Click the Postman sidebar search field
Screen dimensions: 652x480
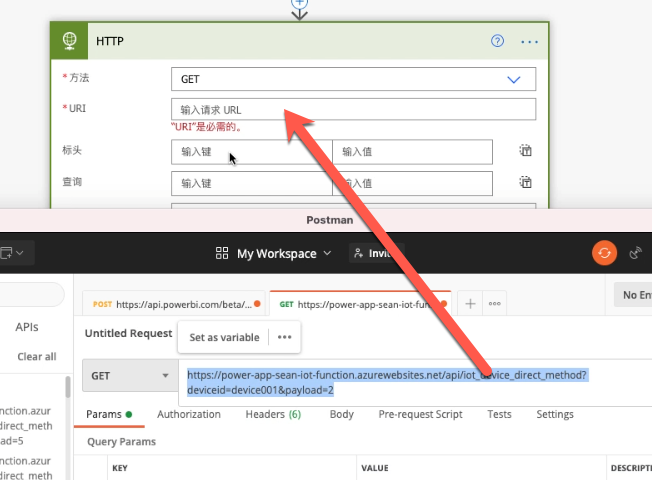32,294
